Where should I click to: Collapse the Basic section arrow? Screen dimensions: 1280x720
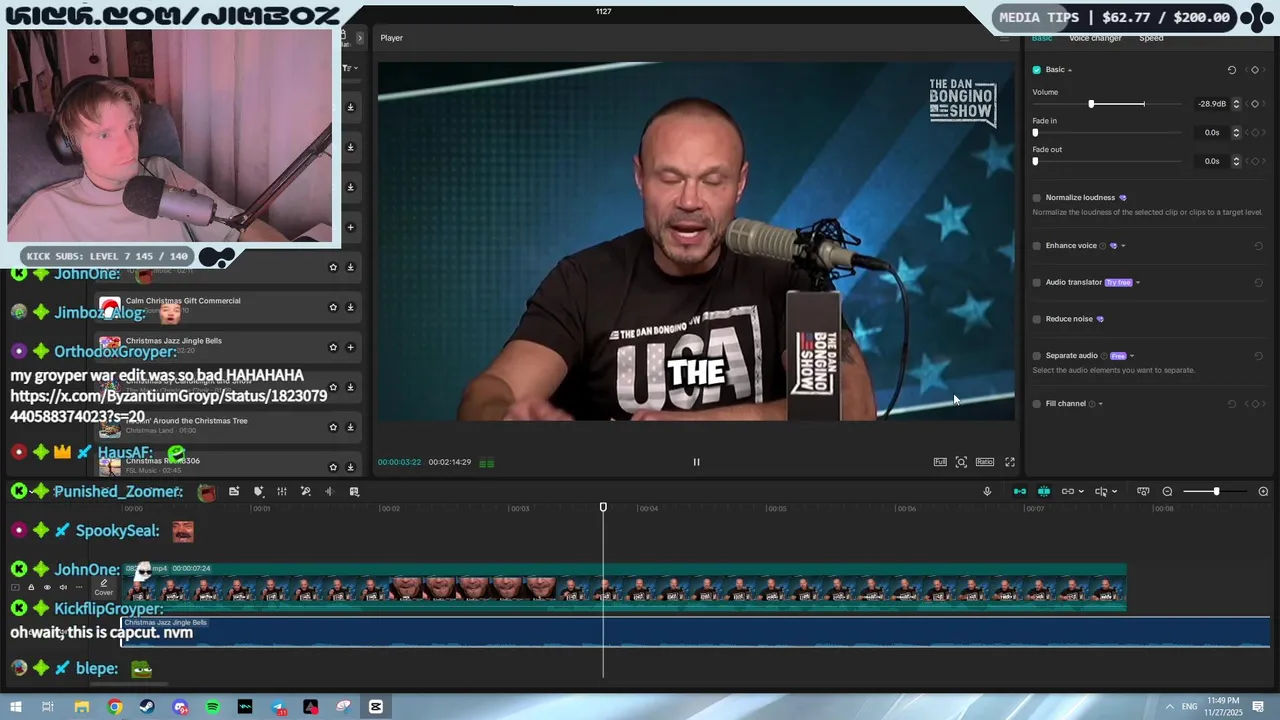click(x=1070, y=70)
